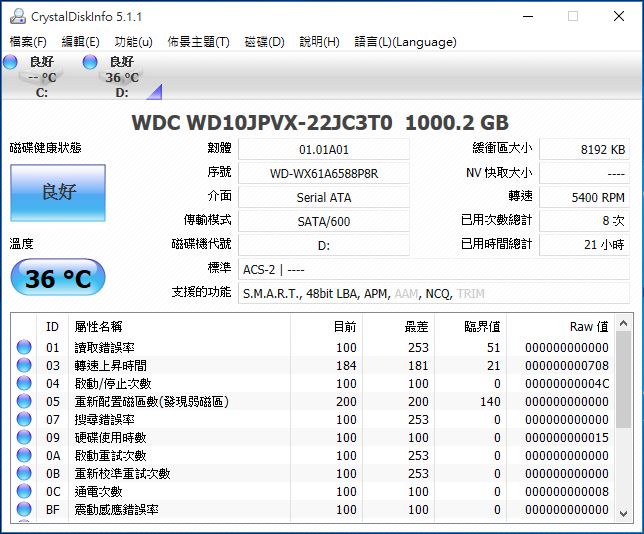This screenshot has height=534, width=644.
Task: Select the D: drive status orb
Action: pyautogui.click(x=90, y=62)
